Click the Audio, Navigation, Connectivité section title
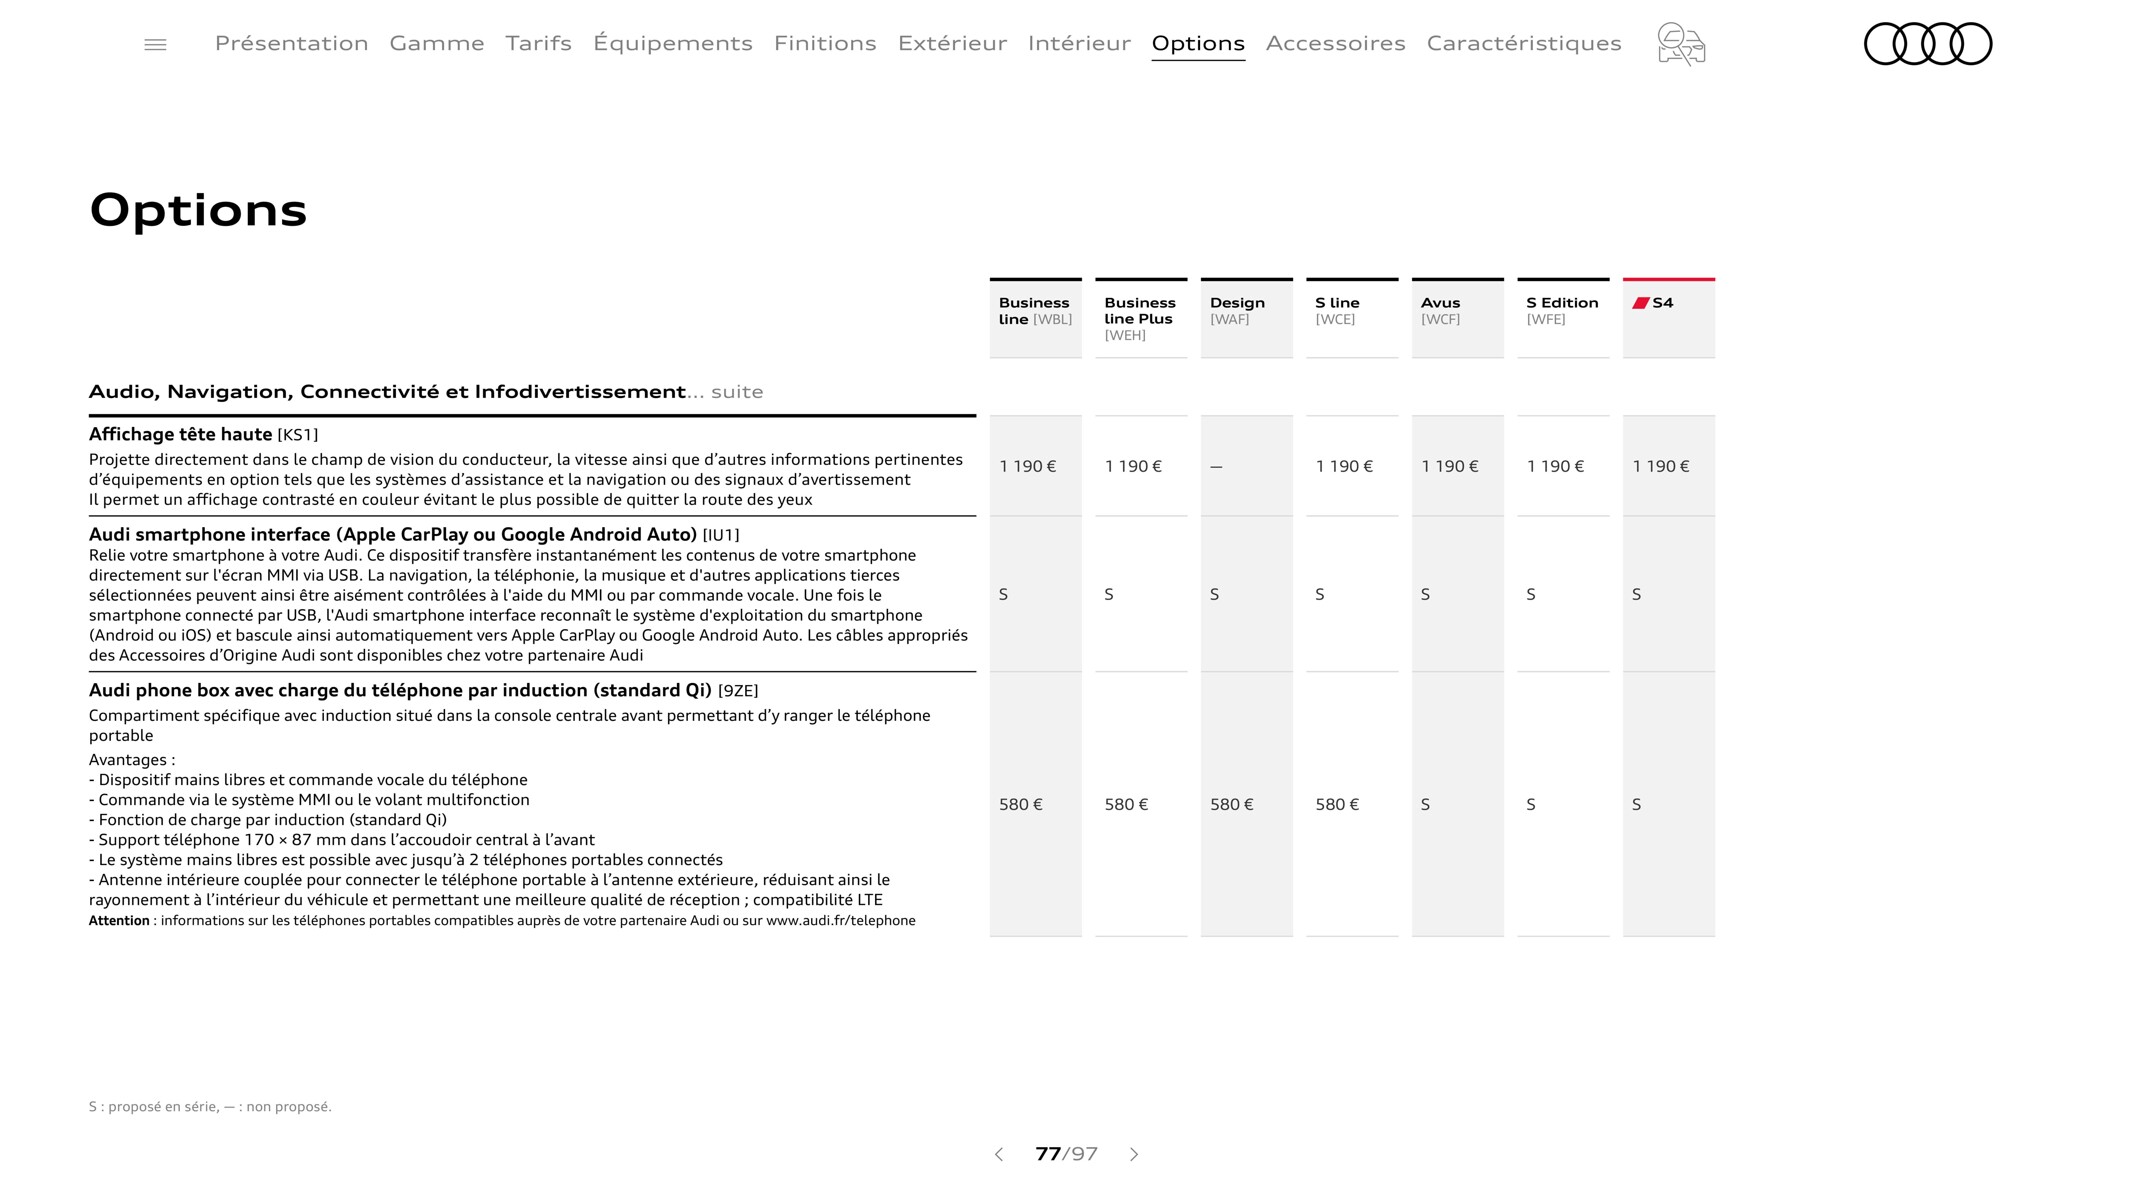The height and width of the screenshot is (1200, 2133). tap(426, 392)
